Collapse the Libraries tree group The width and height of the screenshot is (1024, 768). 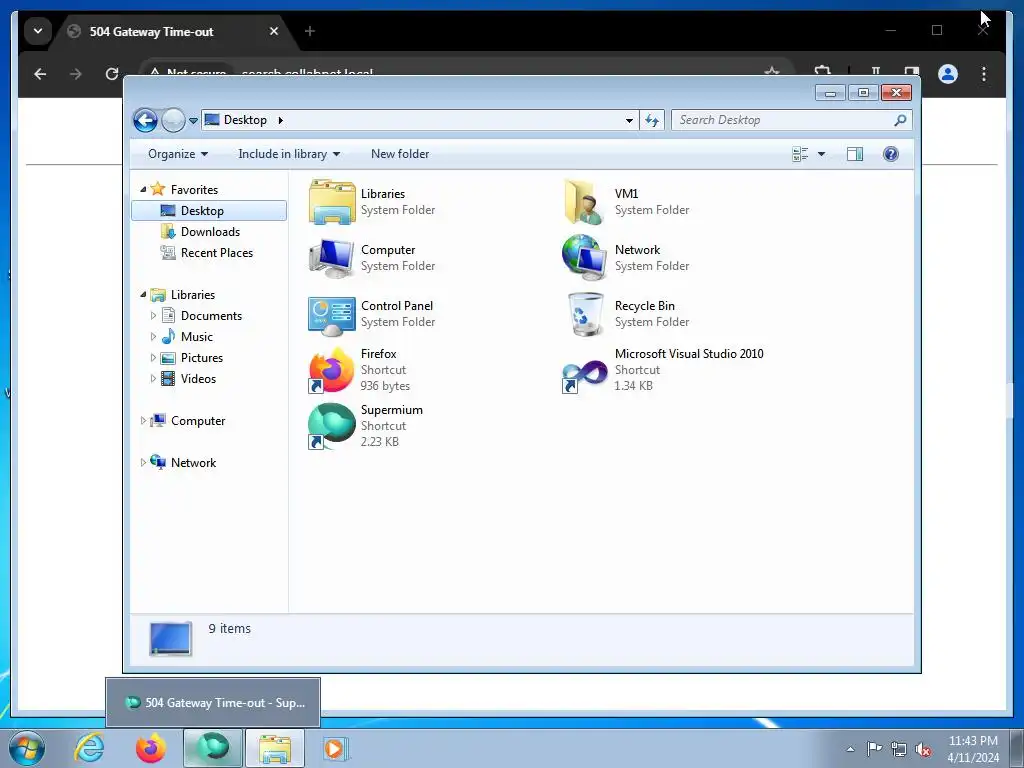click(143, 295)
